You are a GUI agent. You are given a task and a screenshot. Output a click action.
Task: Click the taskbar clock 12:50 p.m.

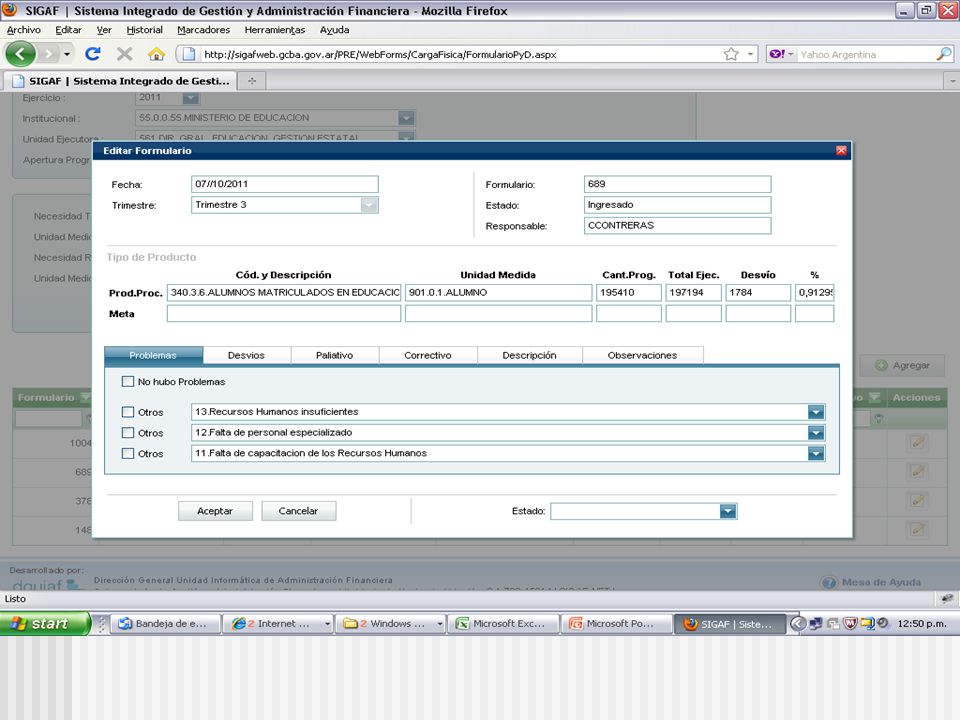point(922,624)
